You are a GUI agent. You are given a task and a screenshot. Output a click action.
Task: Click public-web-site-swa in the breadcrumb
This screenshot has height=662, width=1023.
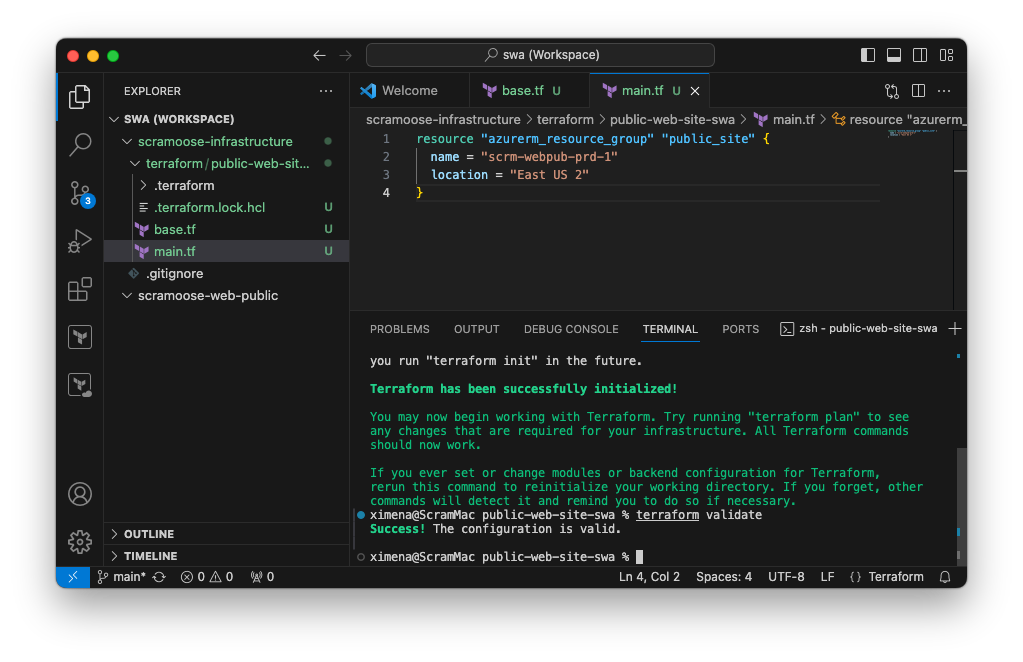pyautogui.click(x=672, y=120)
